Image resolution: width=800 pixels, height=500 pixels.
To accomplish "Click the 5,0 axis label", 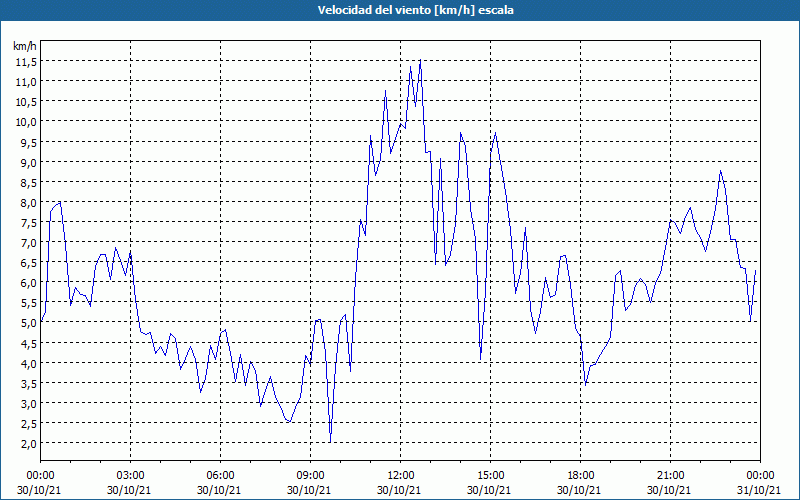I will [x=29, y=322].
